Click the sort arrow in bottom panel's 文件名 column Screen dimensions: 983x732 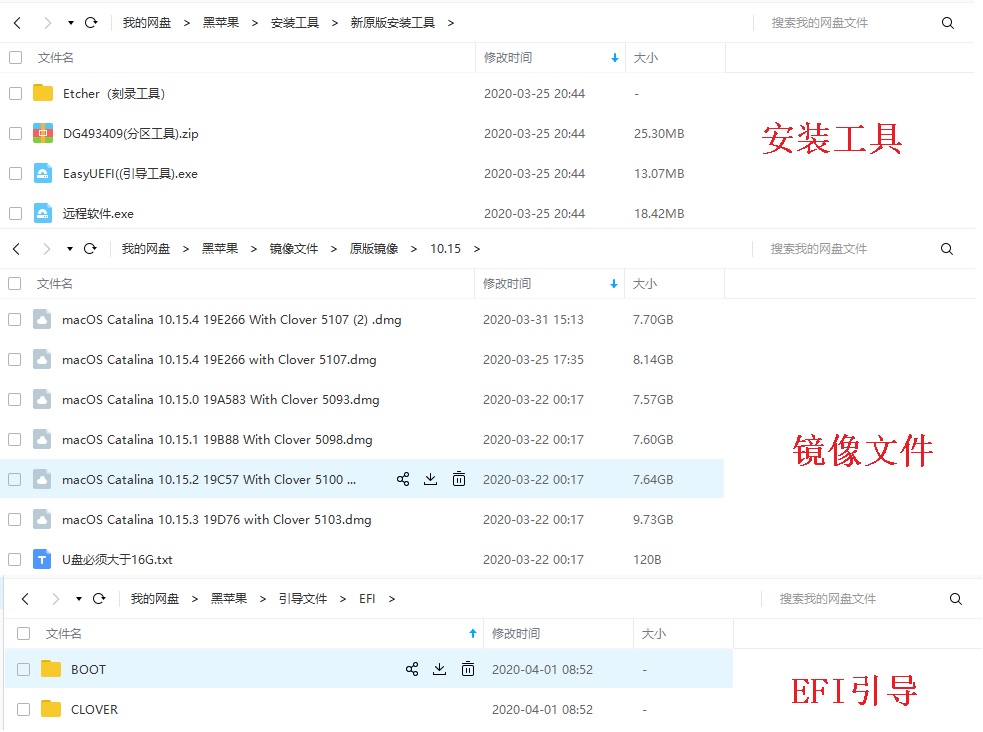point(473,634)
